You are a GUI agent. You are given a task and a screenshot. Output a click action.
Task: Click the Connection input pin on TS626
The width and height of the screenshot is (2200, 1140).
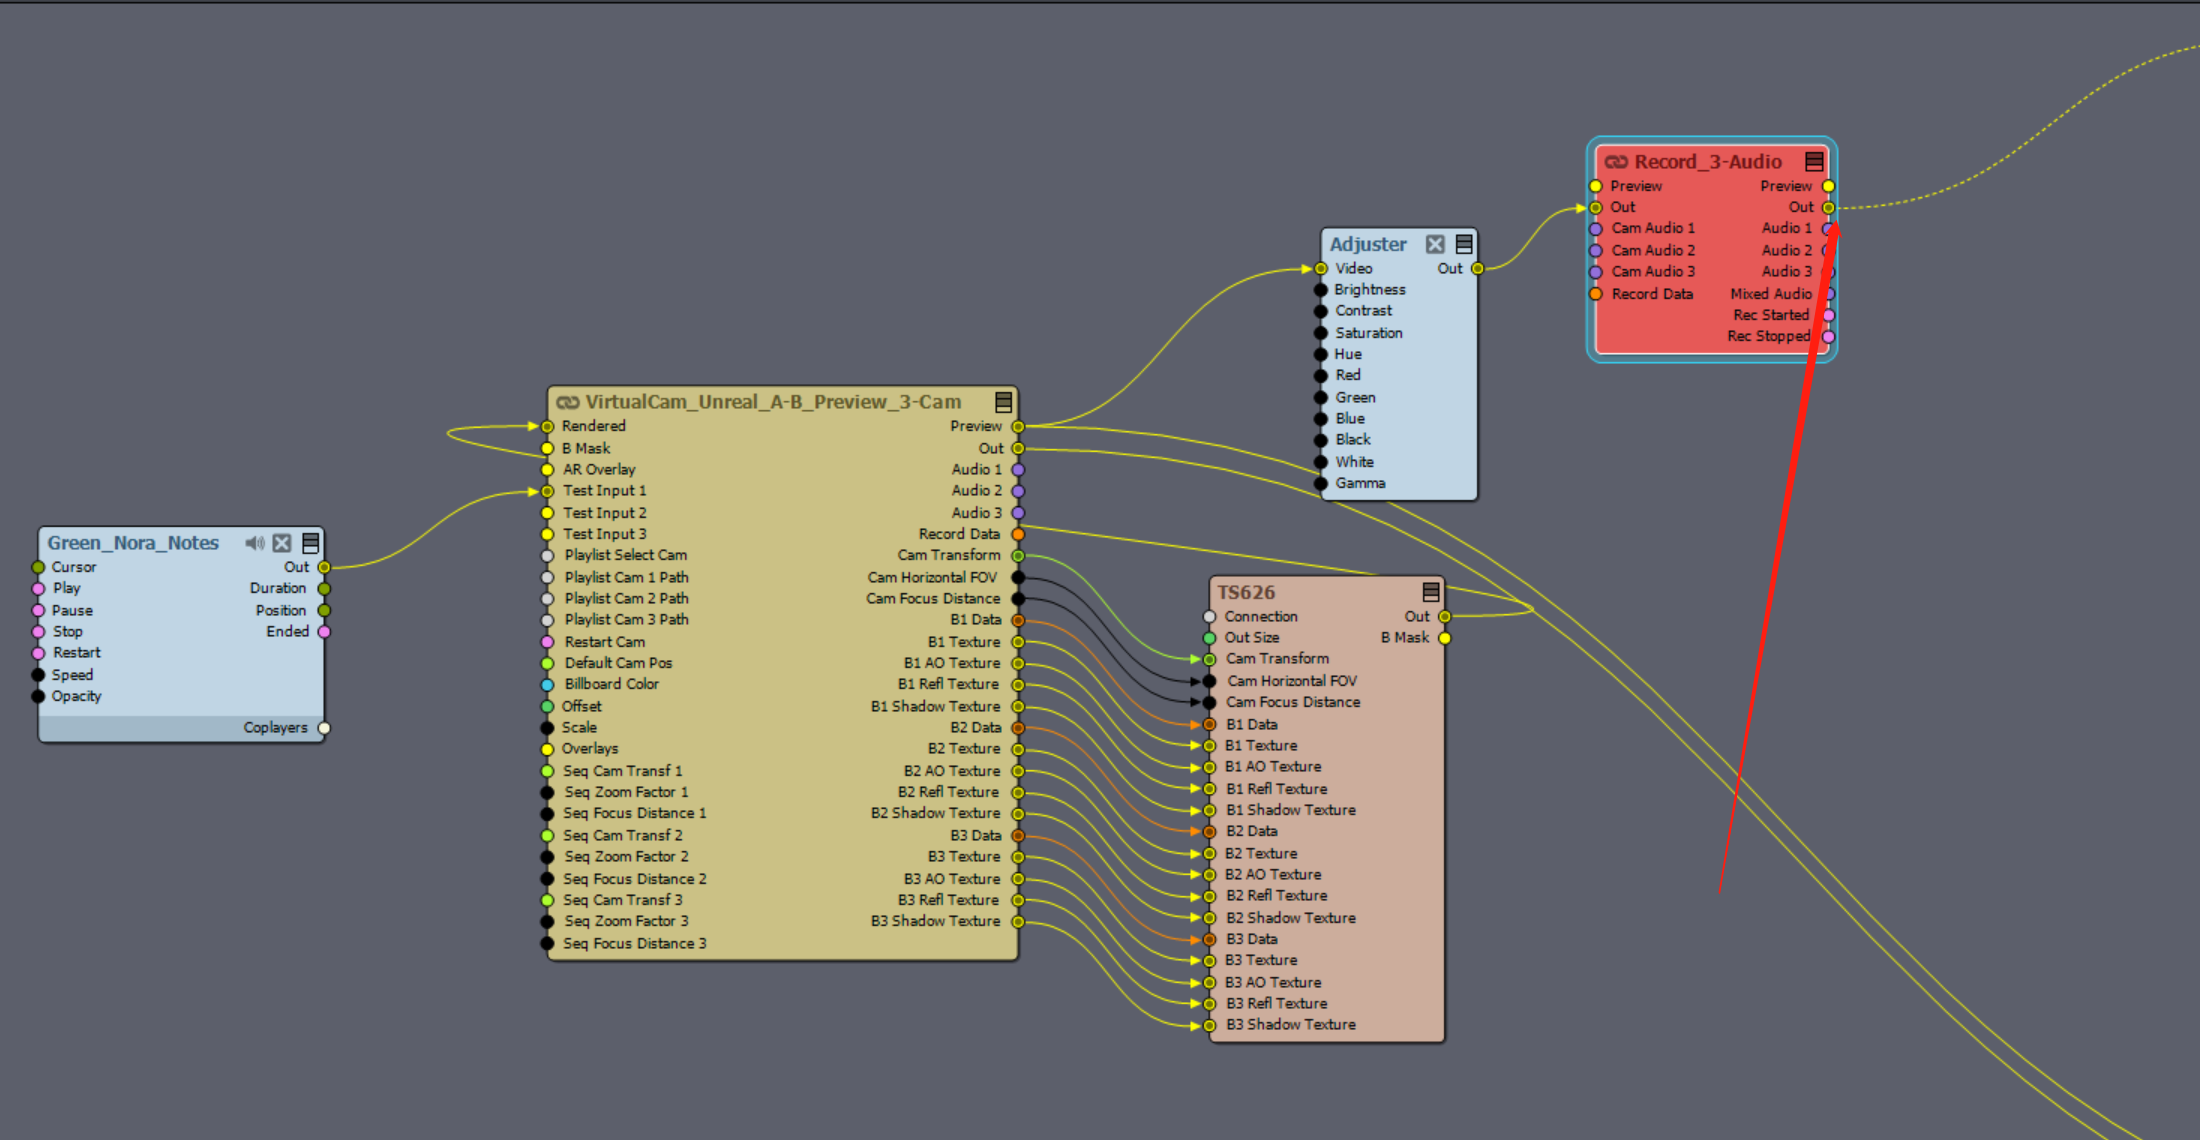1210,617
